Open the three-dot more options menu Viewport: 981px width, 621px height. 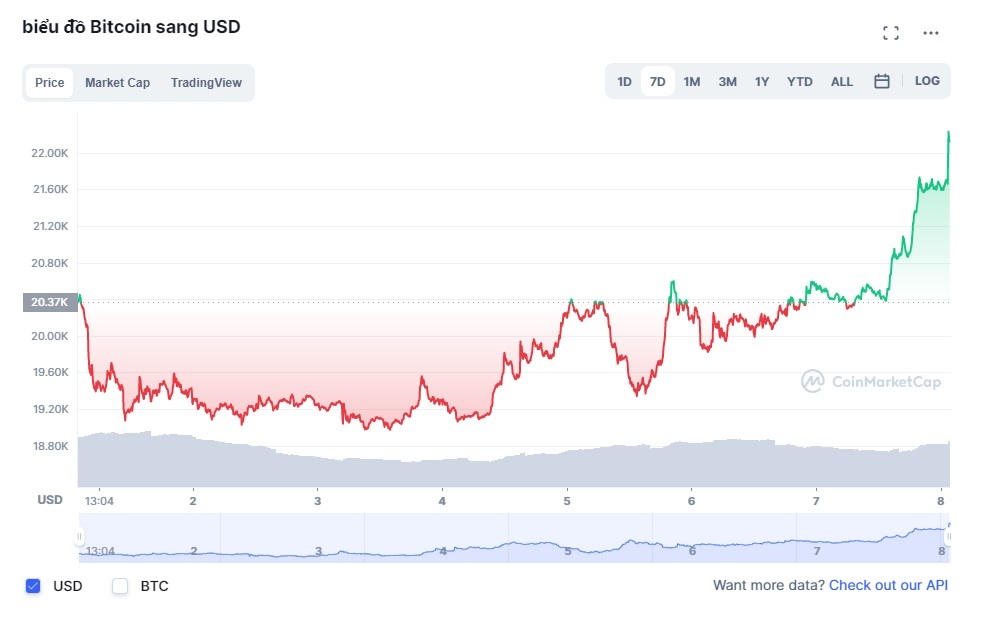(x=931, y=32)
